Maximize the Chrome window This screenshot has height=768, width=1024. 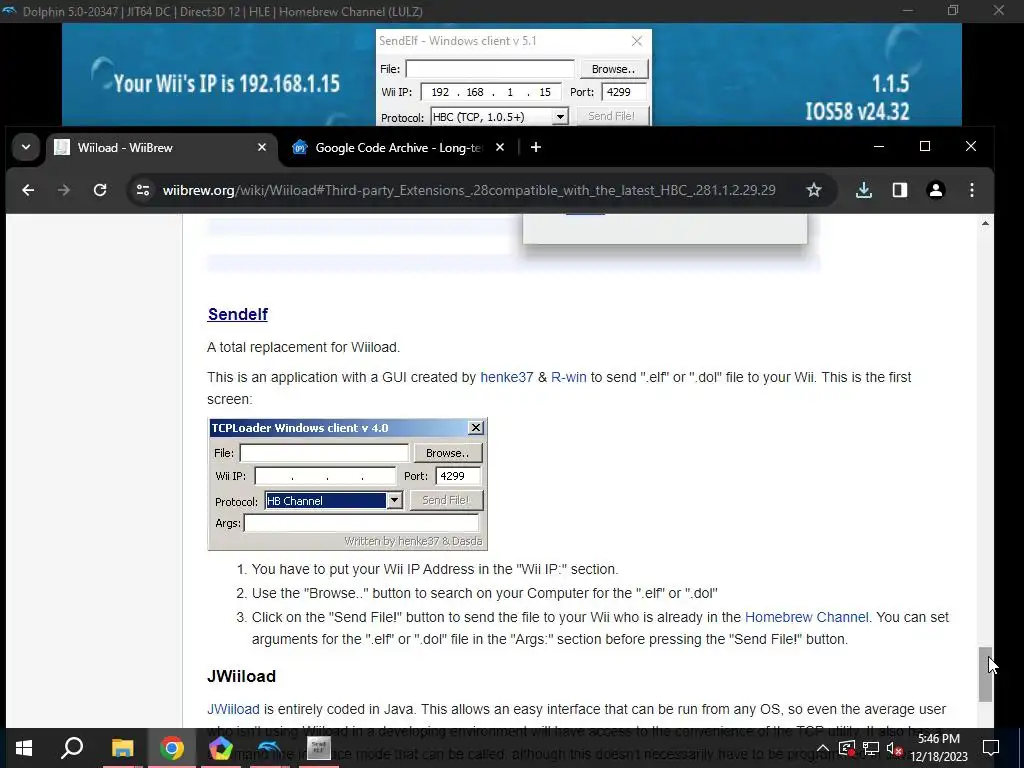click(x=925, y=147)
